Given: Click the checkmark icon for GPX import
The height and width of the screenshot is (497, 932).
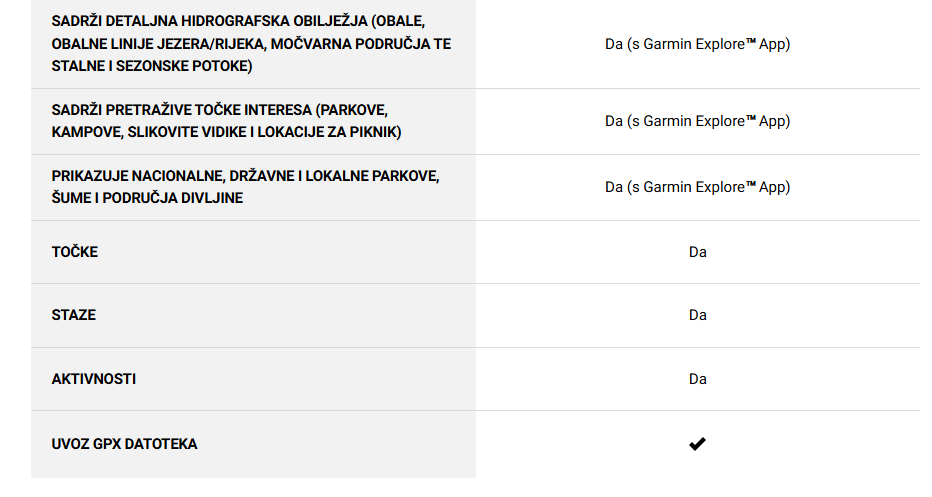Looking at the screenshot, I should tap(697, 444).
